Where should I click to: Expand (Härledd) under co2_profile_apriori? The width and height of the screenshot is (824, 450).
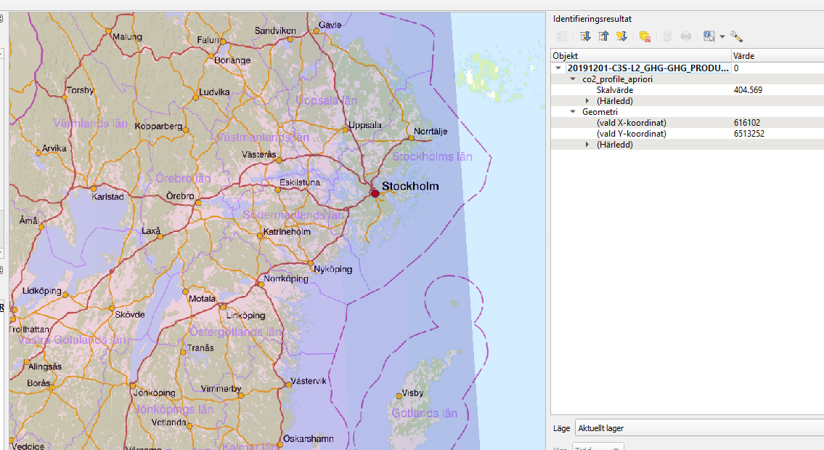[588, 101]
